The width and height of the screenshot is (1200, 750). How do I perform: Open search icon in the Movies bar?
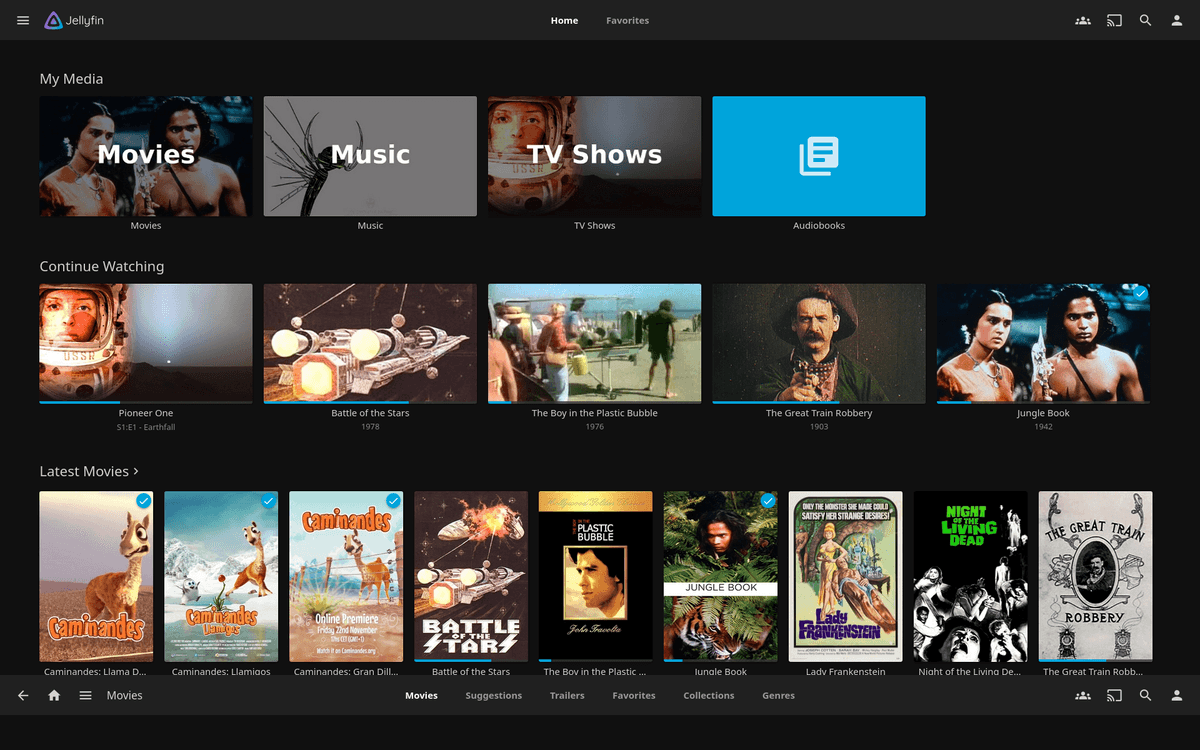tap(1146, 695)
